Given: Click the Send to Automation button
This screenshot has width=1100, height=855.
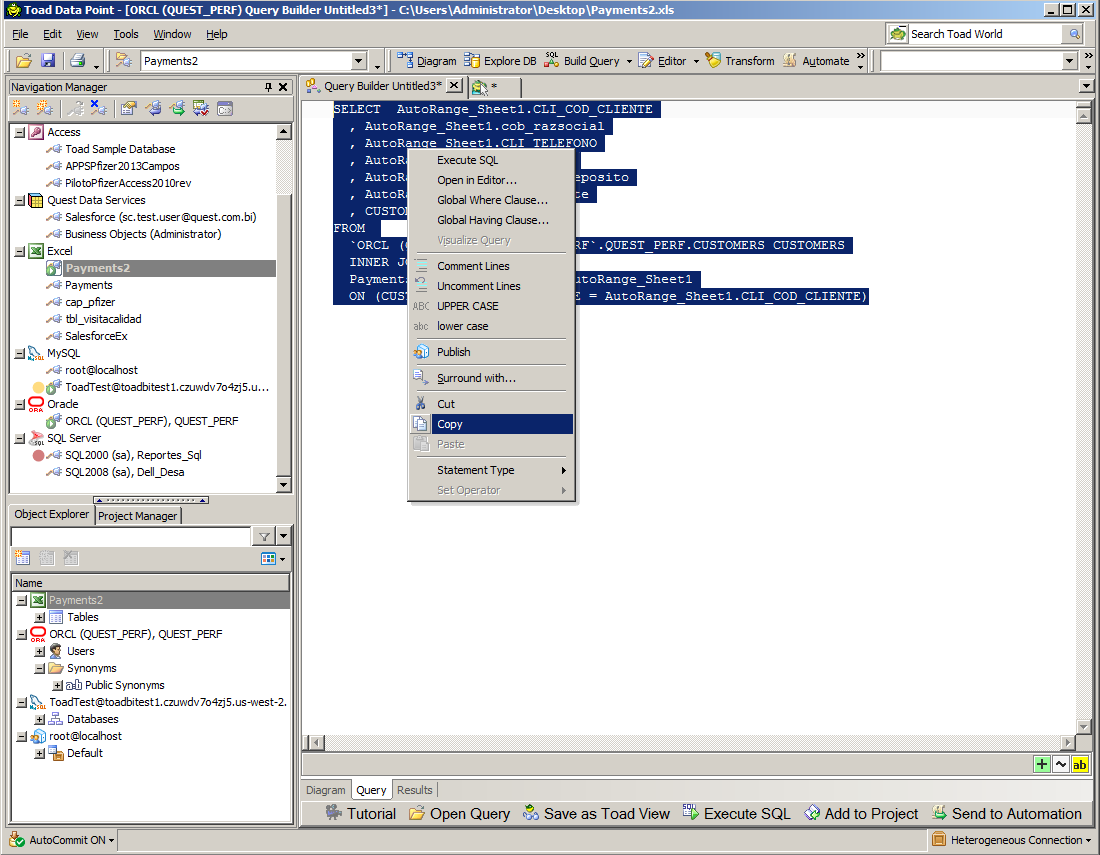Looking at the screenshot, I should 1007,814.
